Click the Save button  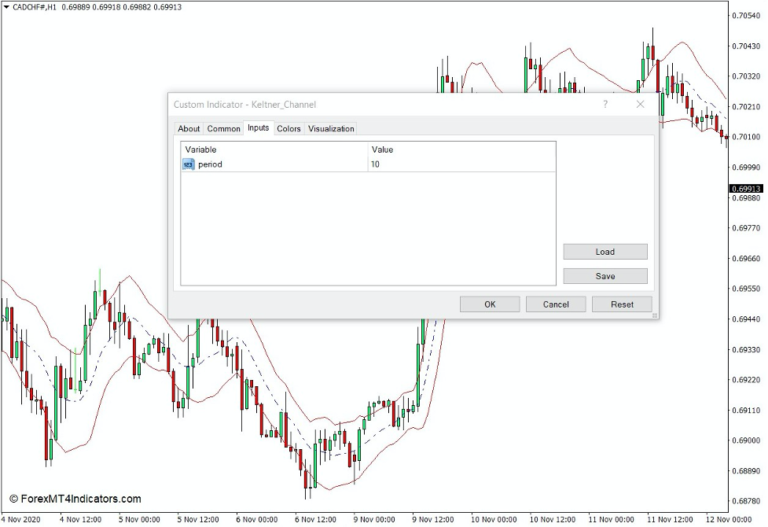coord(605,276)
